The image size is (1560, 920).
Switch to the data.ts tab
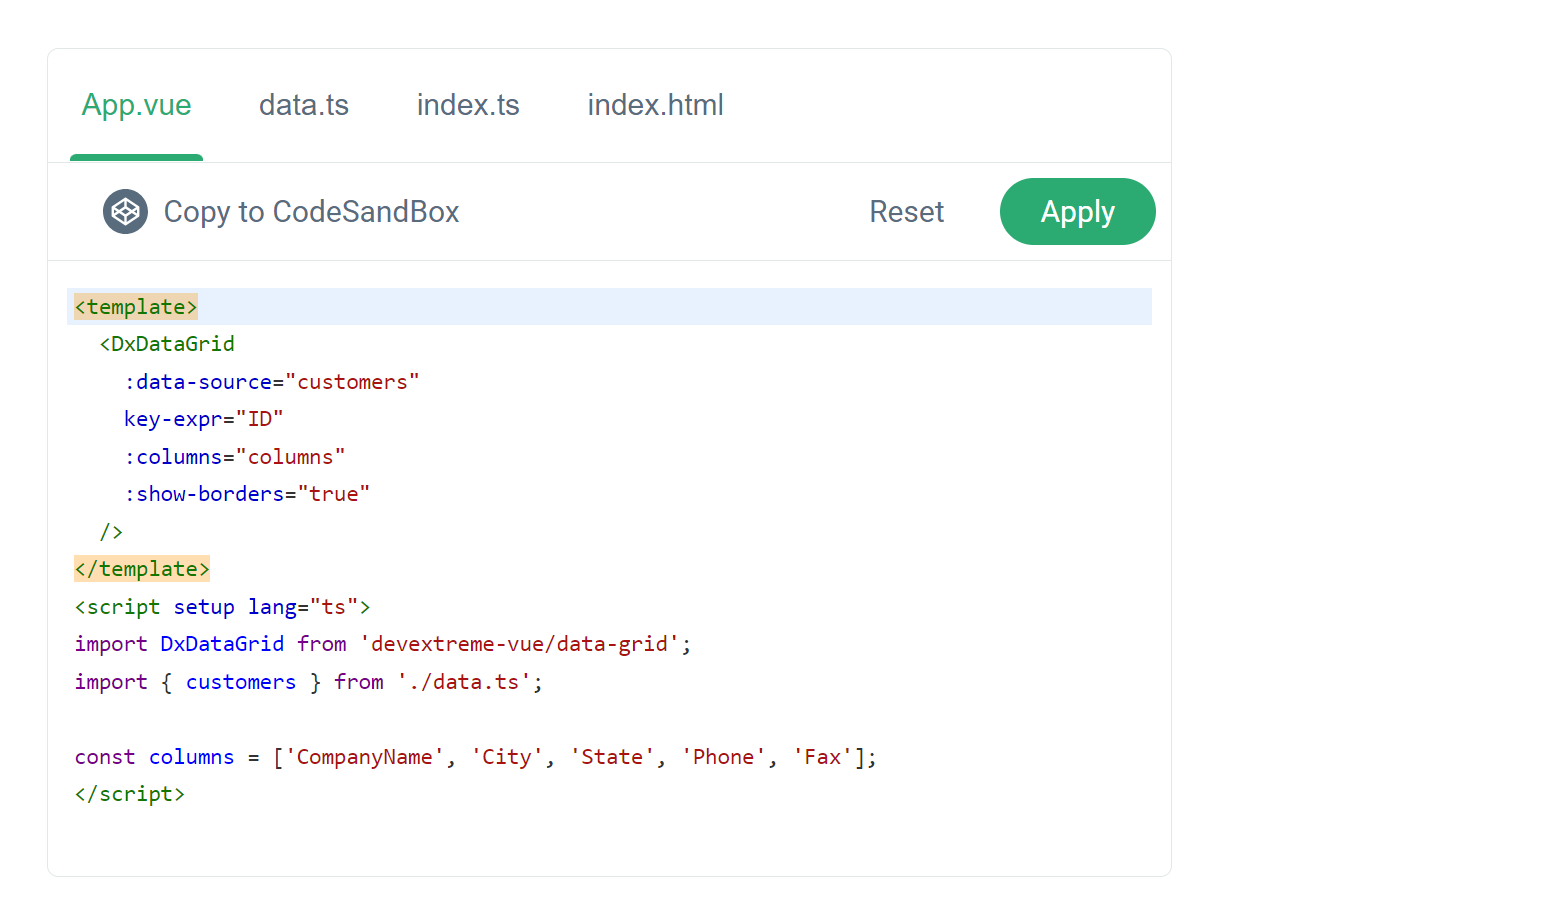(x=303, y=105)
